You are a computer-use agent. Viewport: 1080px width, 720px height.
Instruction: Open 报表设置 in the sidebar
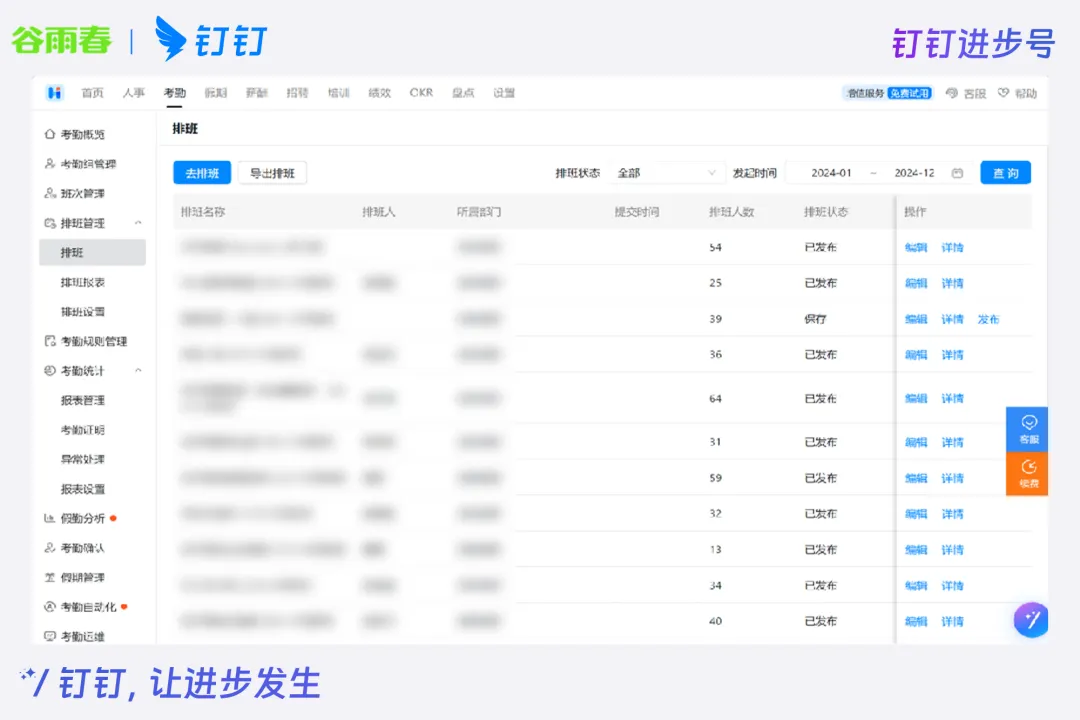83,489
